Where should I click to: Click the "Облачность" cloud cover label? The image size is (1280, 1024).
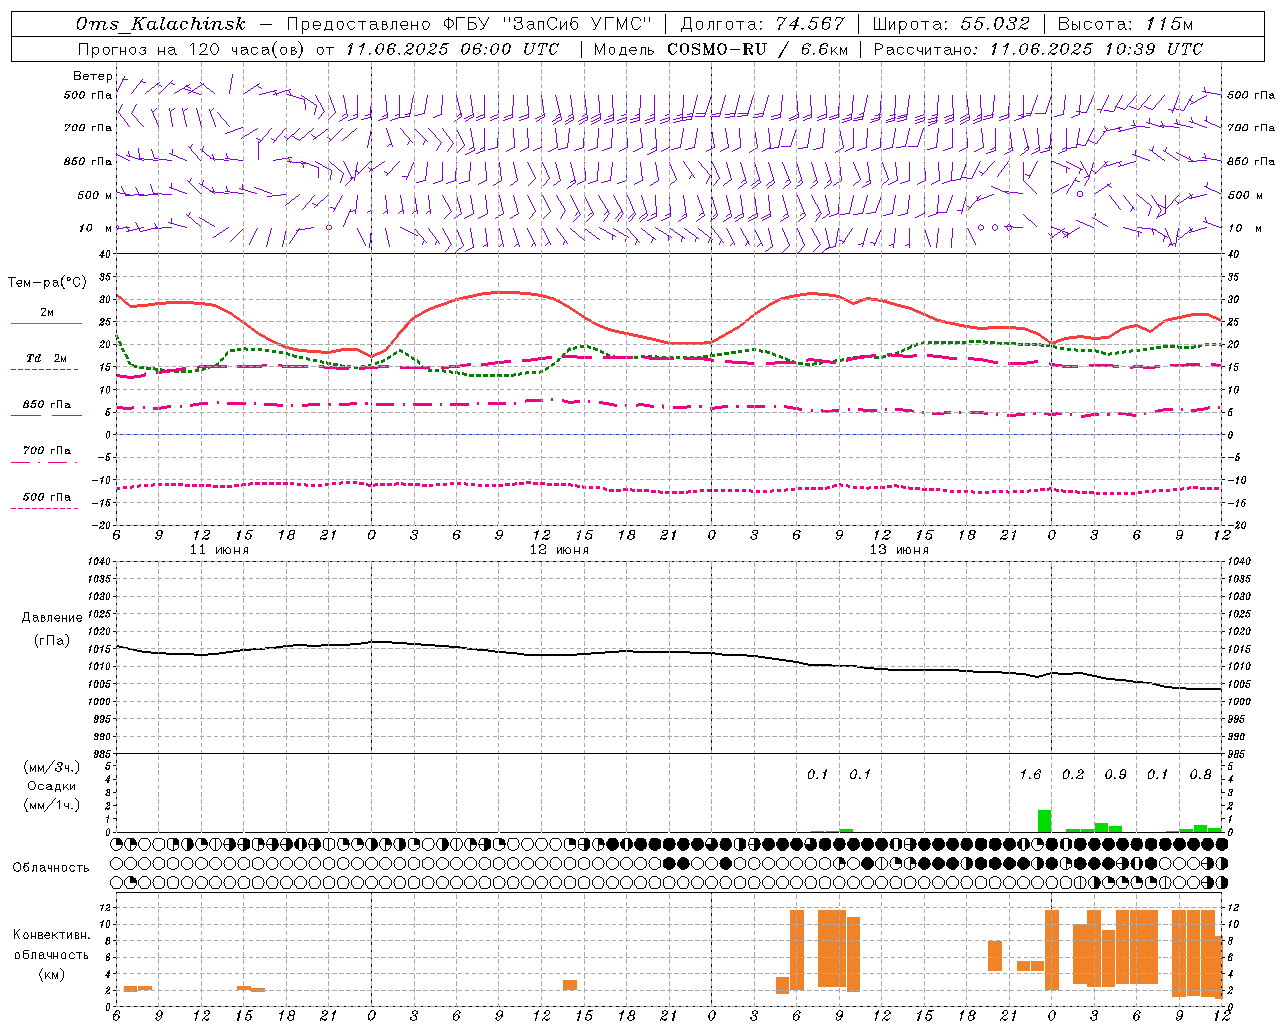[x=51, y=867]
